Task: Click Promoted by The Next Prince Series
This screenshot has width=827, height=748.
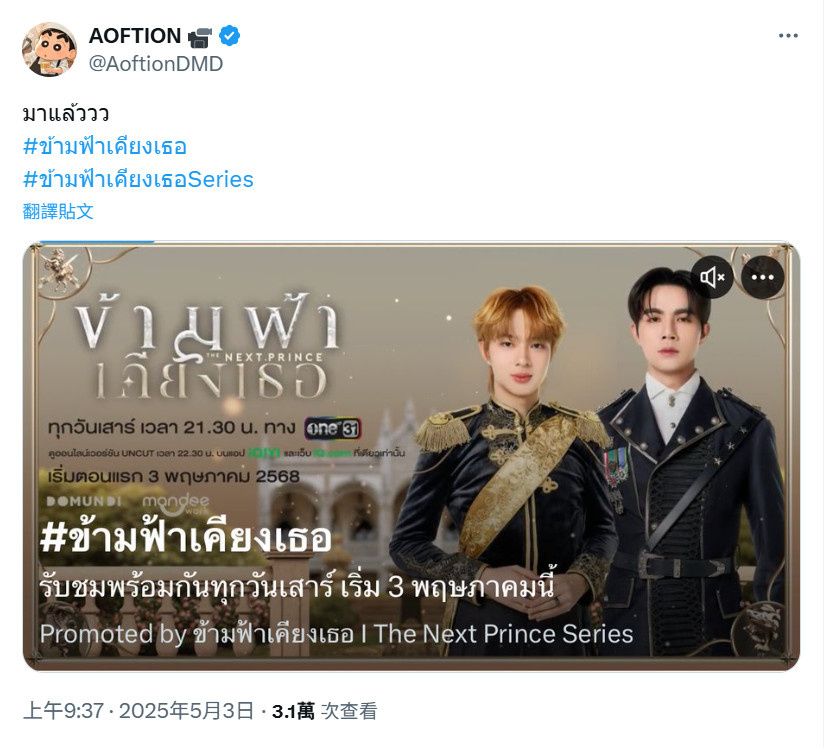Action: click(x=336, y=634)
